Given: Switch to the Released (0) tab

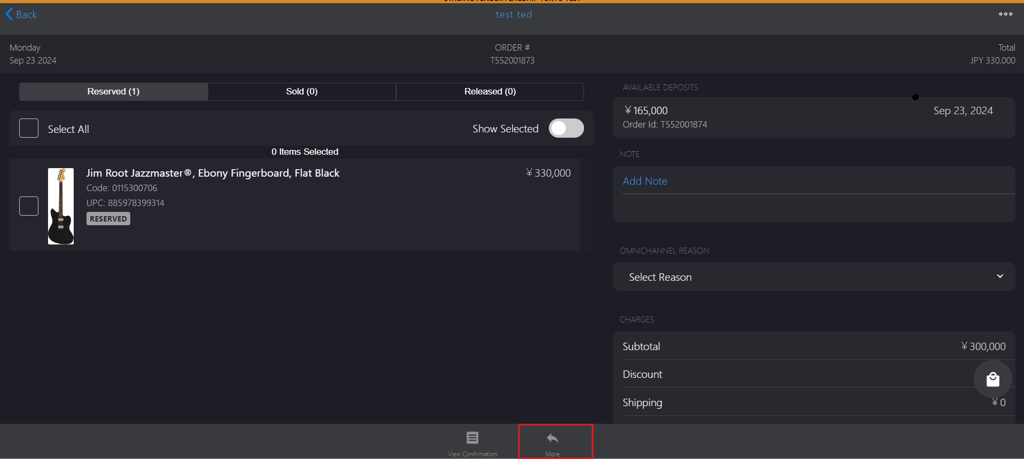Looking at the screenshot, I should (490, 91).
